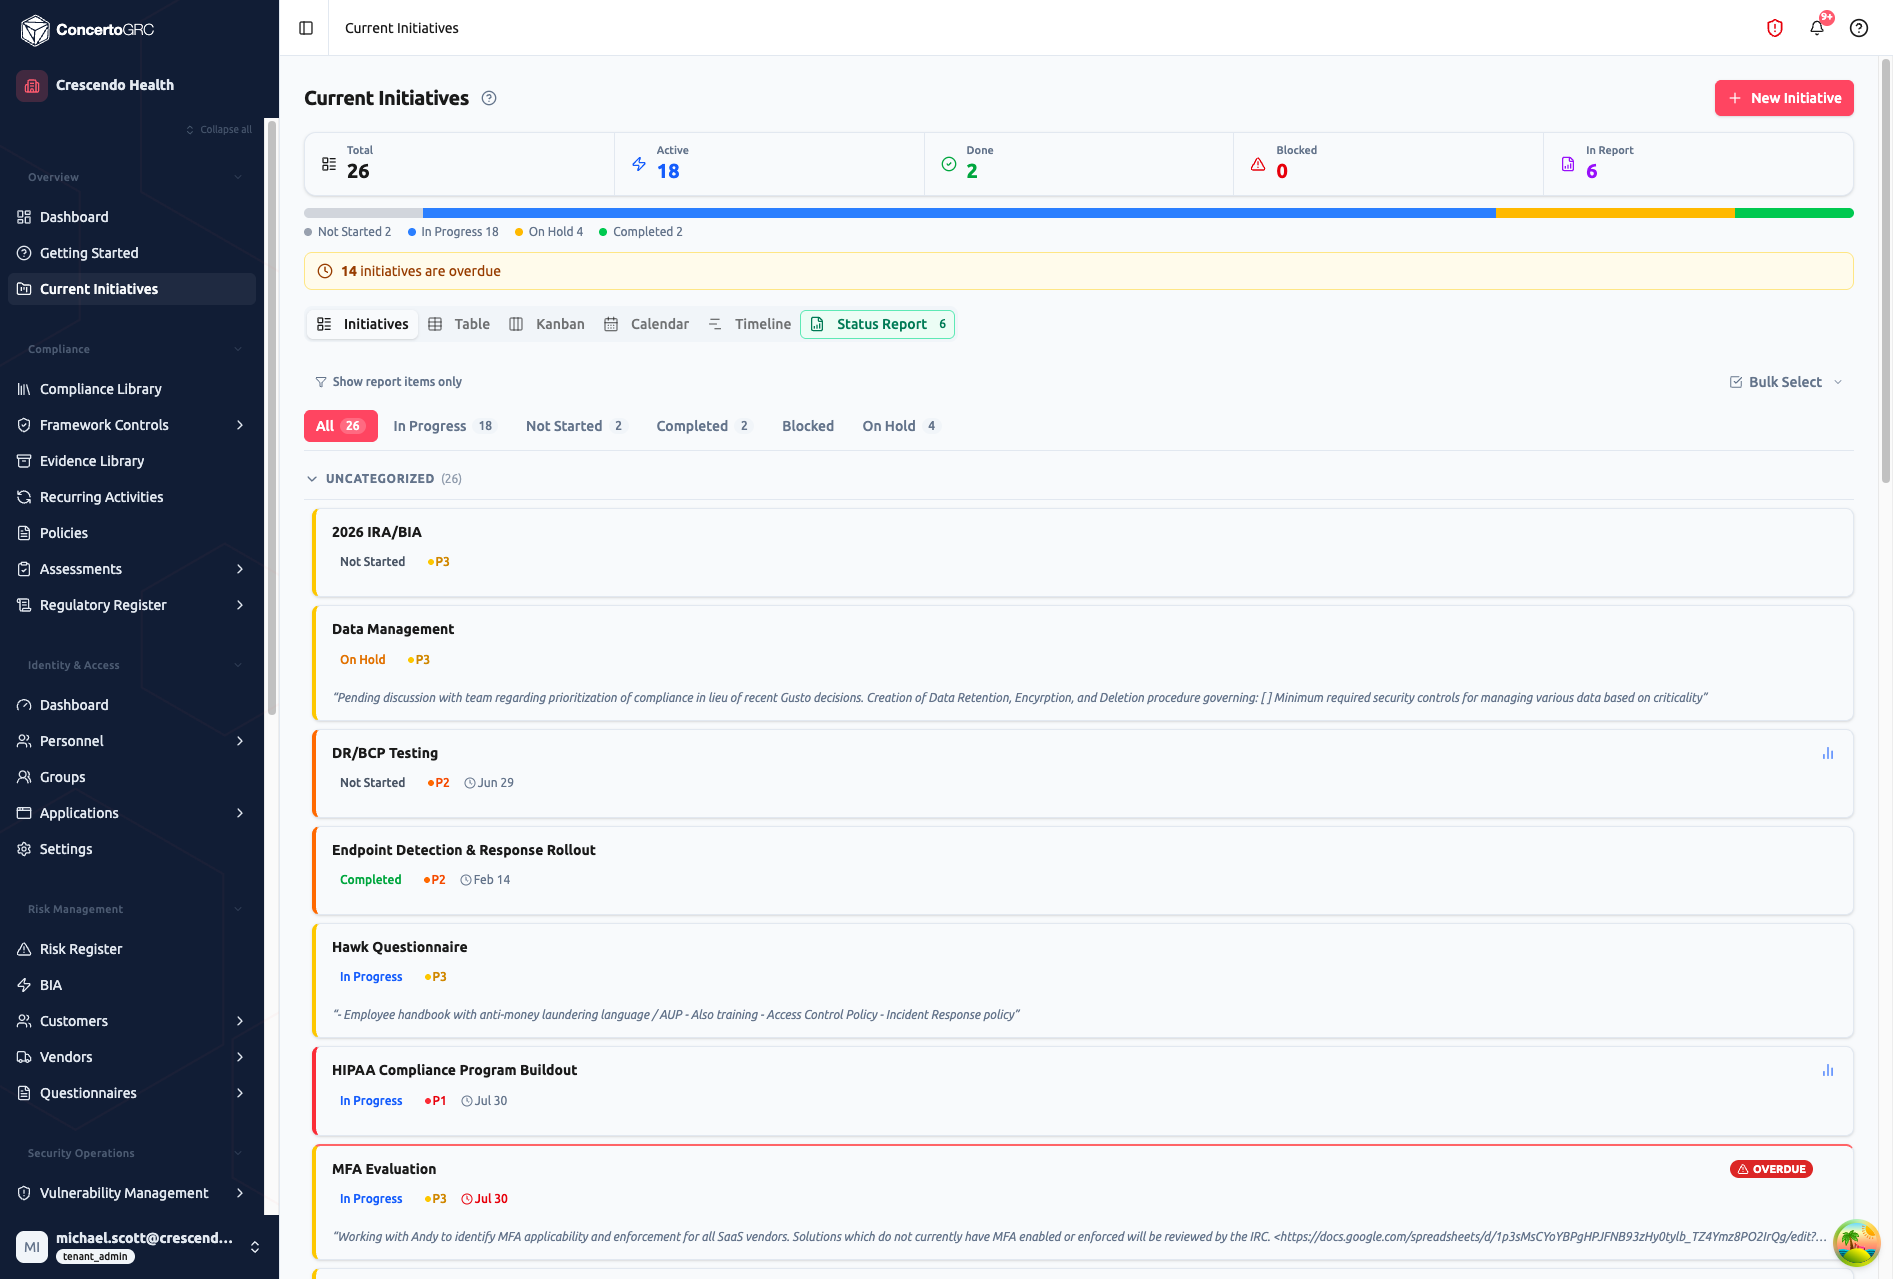Switch to Kanban view tab
This screenshot has height=1279, width=1893.
click(547, 324)
